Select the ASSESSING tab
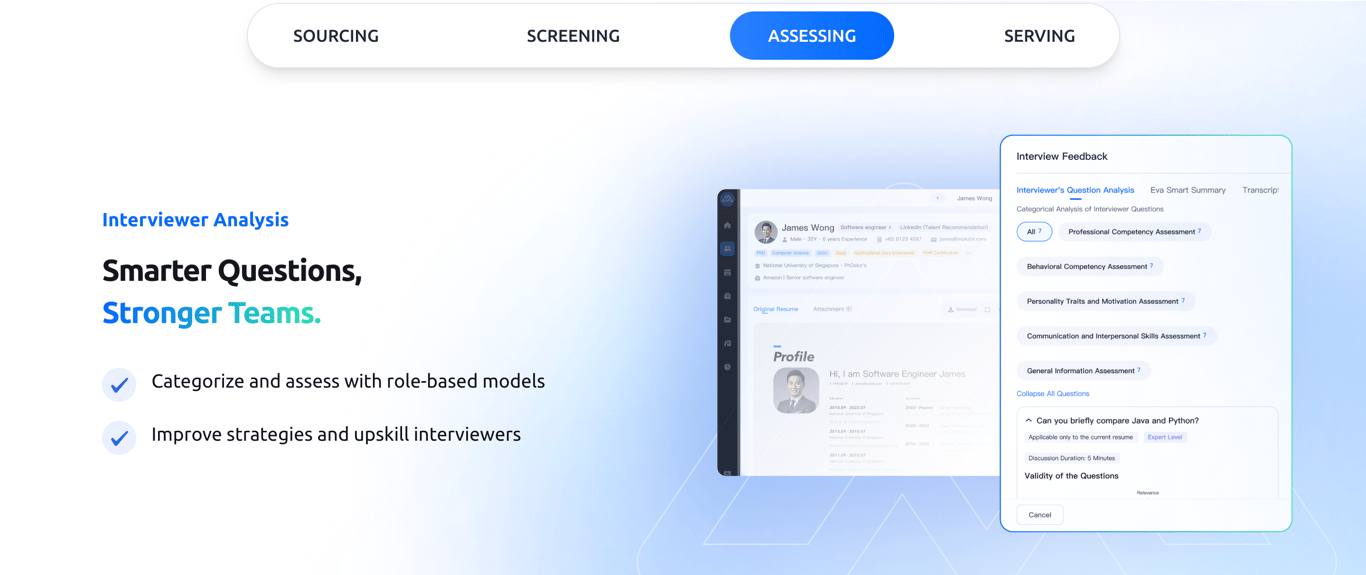 (x=812, y=36)
